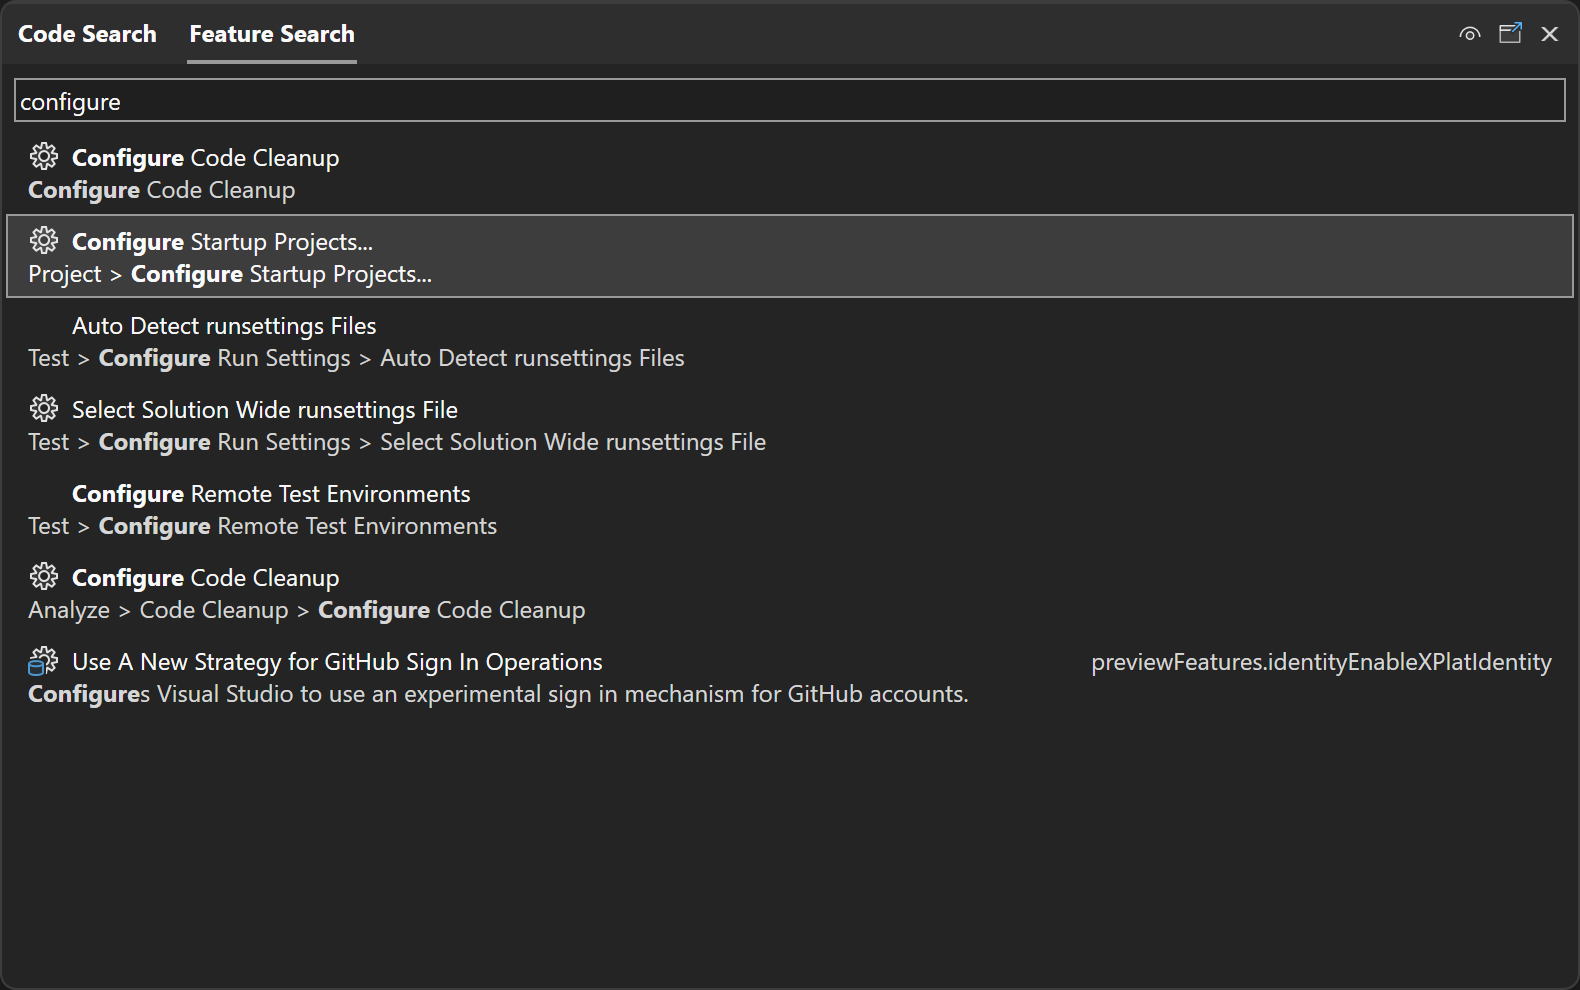The height and width of the screenshot is (990, 1580).
Task: Open Configure Remote Test Environments result
Action: pos(271,494)
